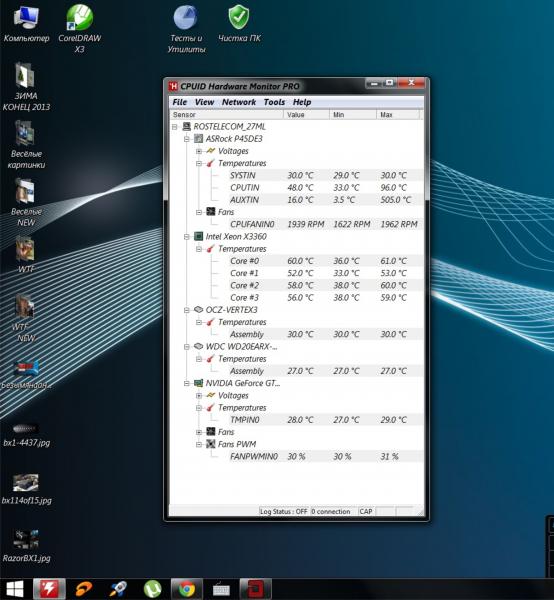
Task: Open the Tools menu
Action: 274,102
